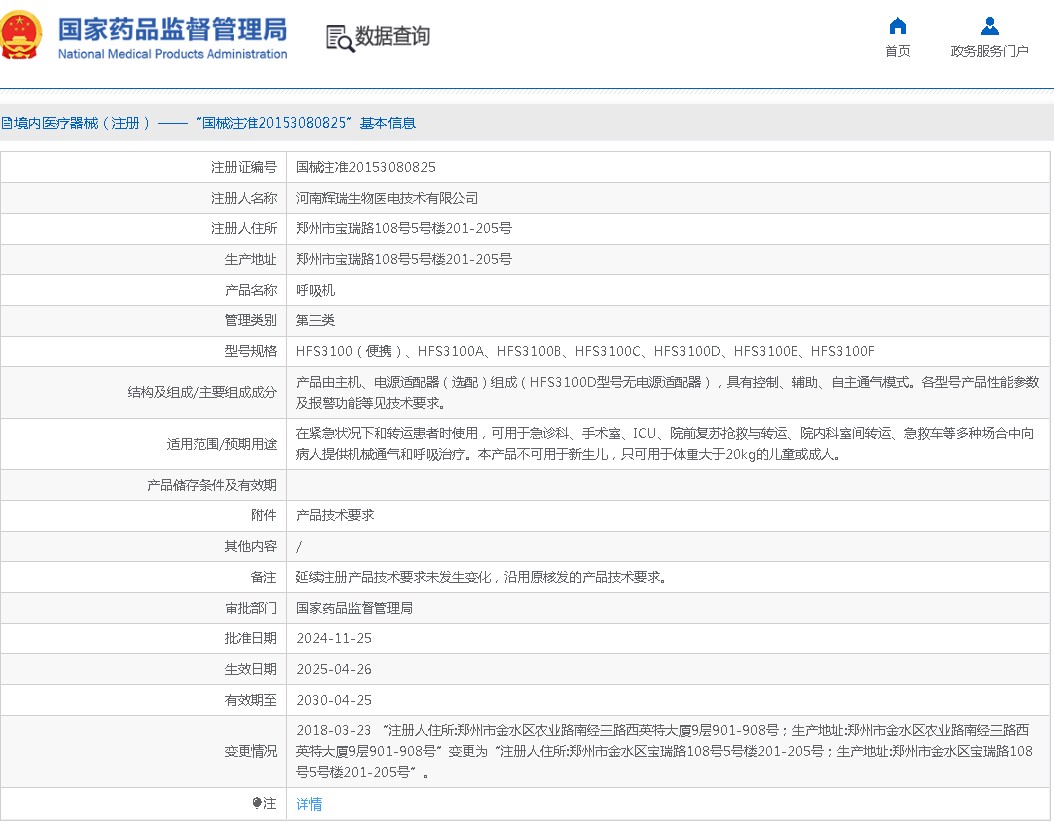Click the 首页 text label
1054x822 pixels.
coord(897,52)
